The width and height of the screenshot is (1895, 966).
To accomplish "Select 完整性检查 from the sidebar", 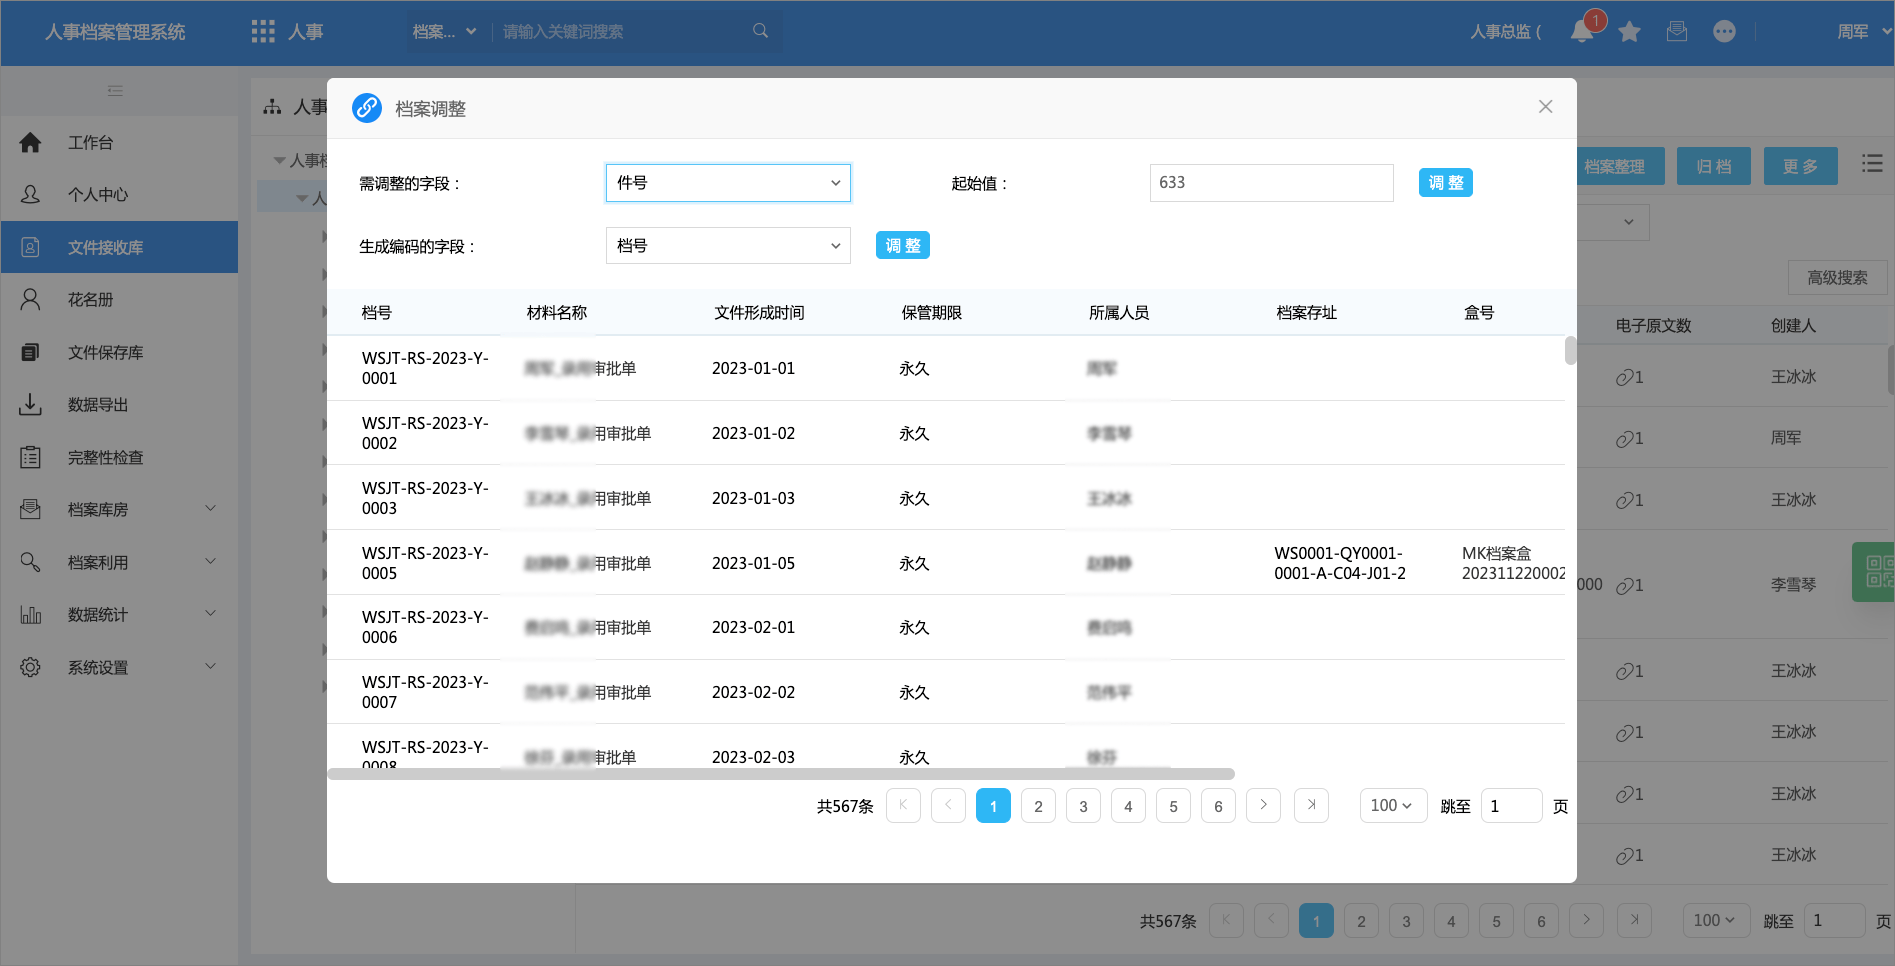I will pyautogui.click(x=105, y=458).
